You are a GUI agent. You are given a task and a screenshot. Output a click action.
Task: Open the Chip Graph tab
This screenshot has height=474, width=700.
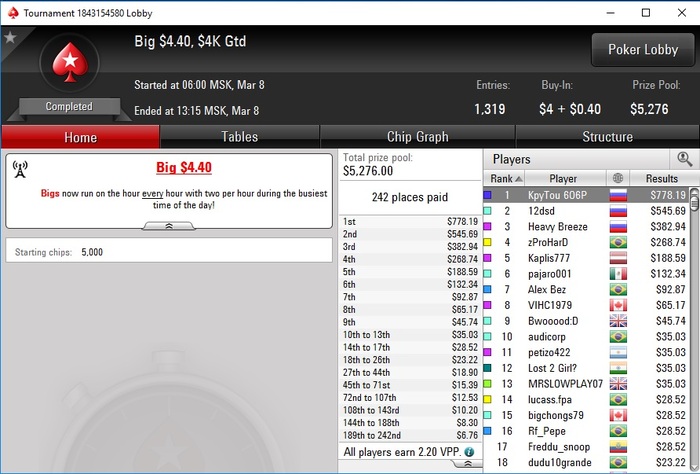pos(417,137)
